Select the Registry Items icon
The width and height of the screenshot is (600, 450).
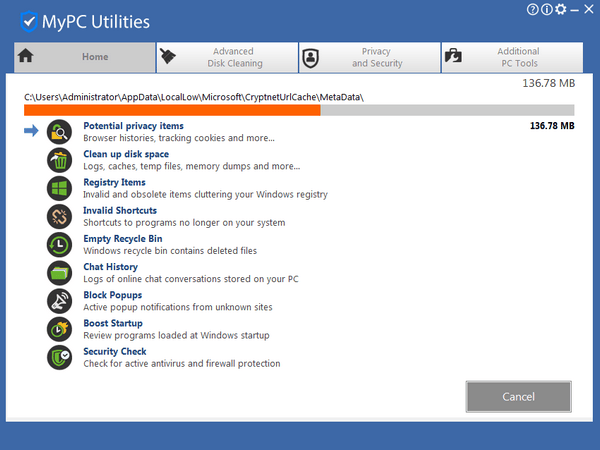pos(59,188)
